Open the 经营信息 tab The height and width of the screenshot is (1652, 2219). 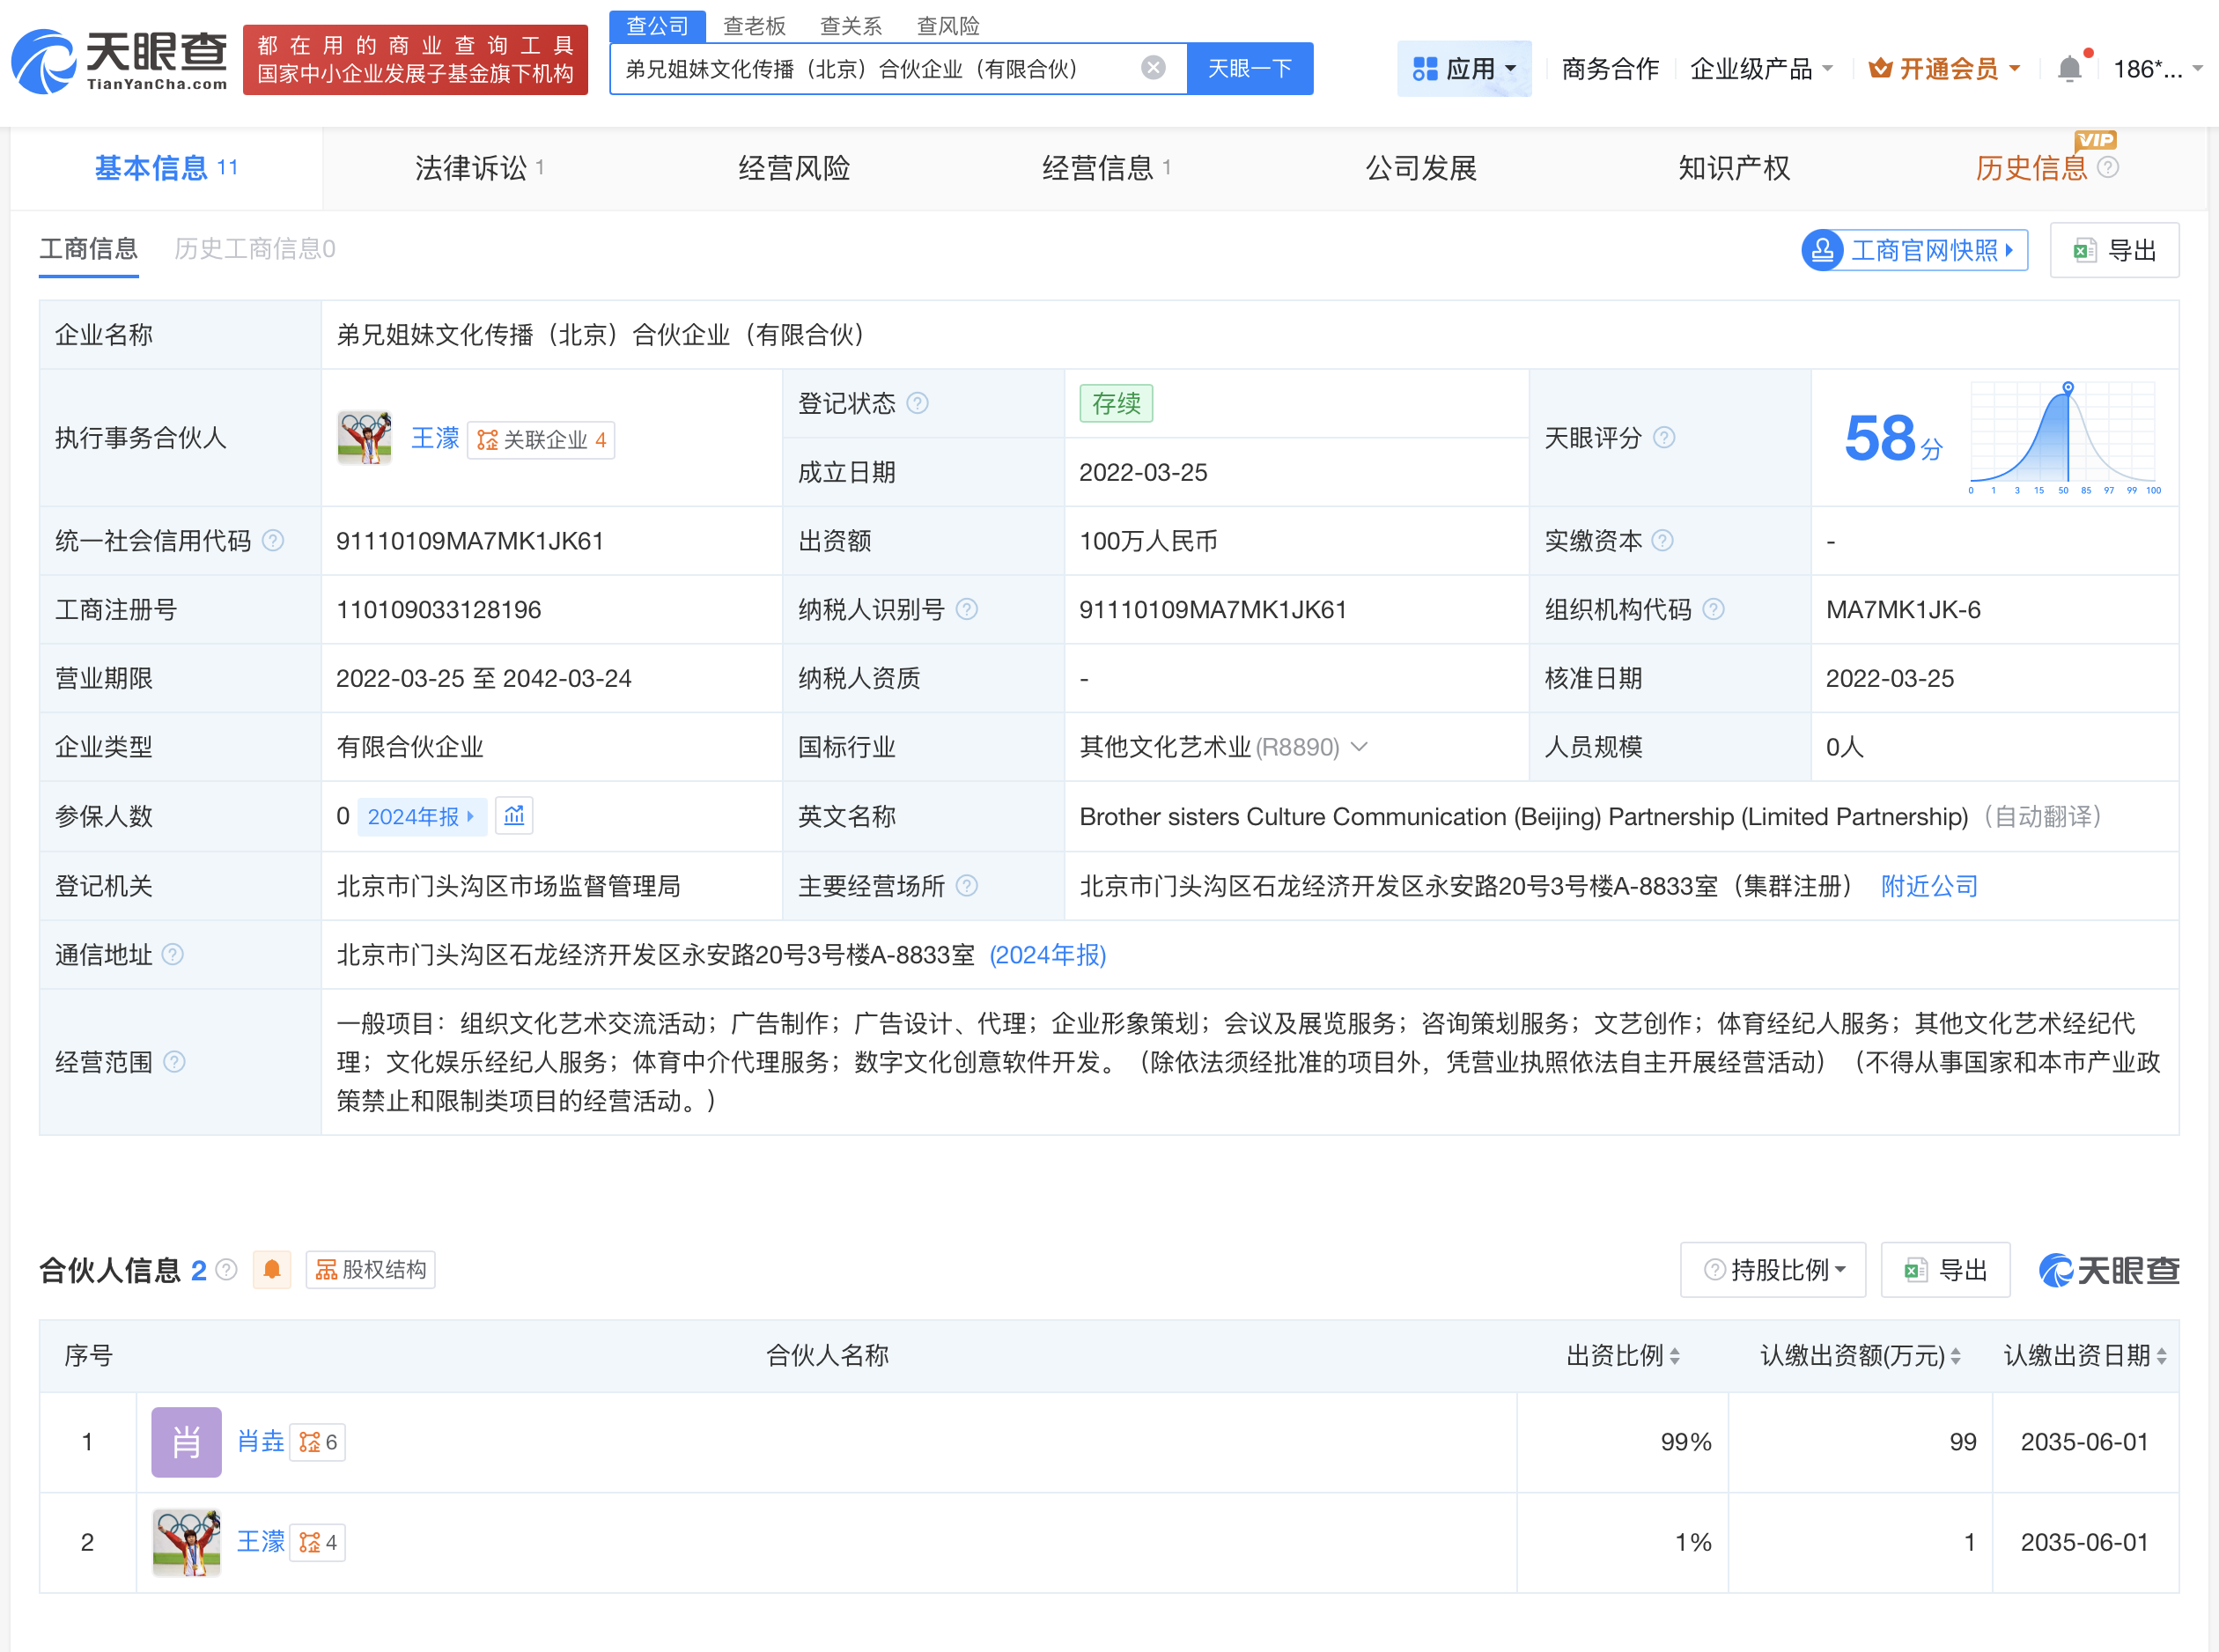tap(1106, 167)
